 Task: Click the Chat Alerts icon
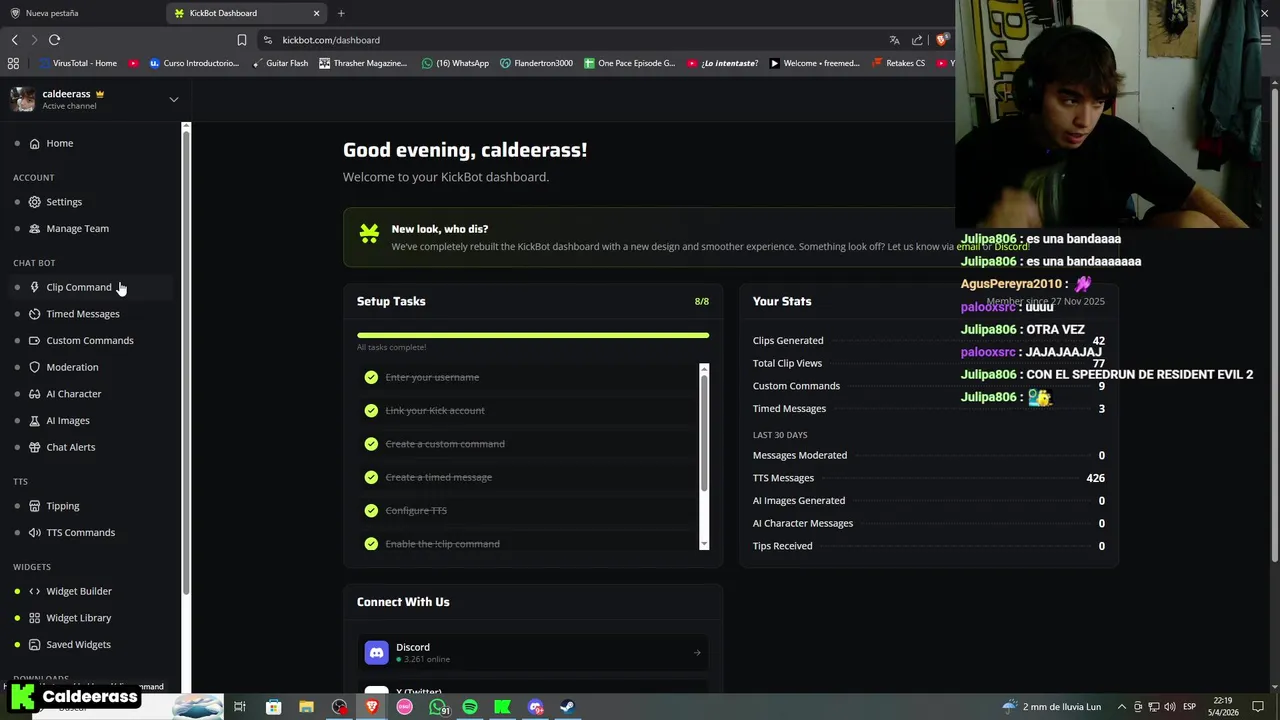34,447
